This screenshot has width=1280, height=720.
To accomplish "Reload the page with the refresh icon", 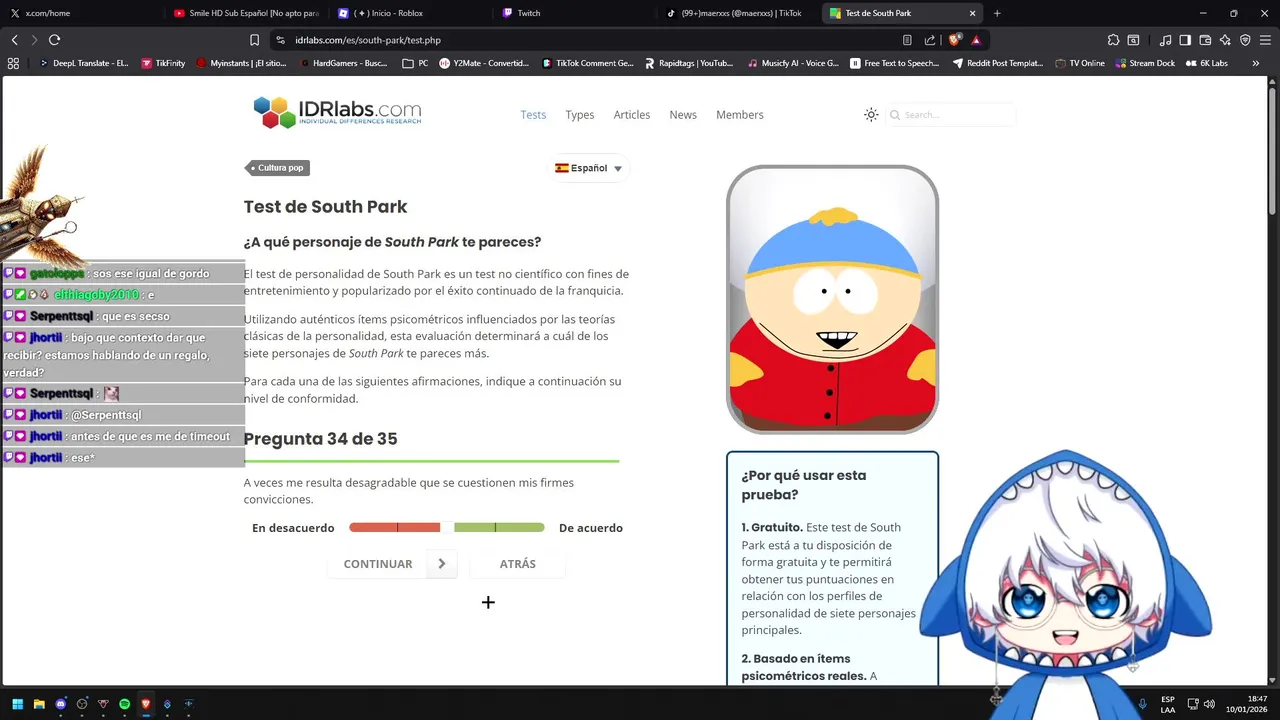I will [54, 40].
